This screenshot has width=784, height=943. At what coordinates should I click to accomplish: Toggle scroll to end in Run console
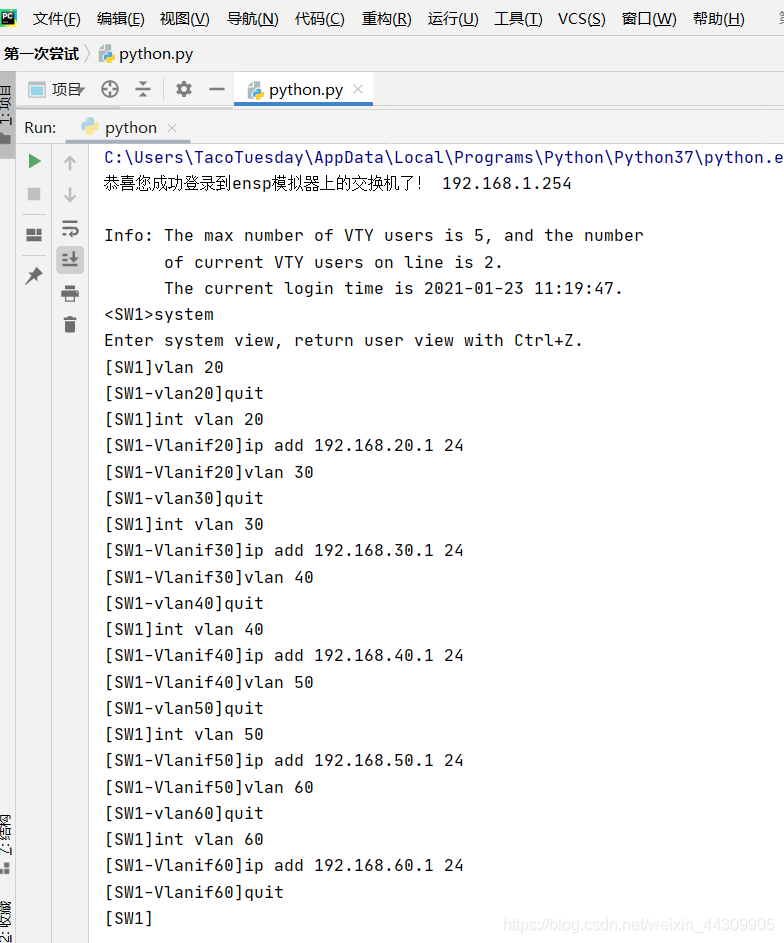pyautogui.click(x=70, y=260)
